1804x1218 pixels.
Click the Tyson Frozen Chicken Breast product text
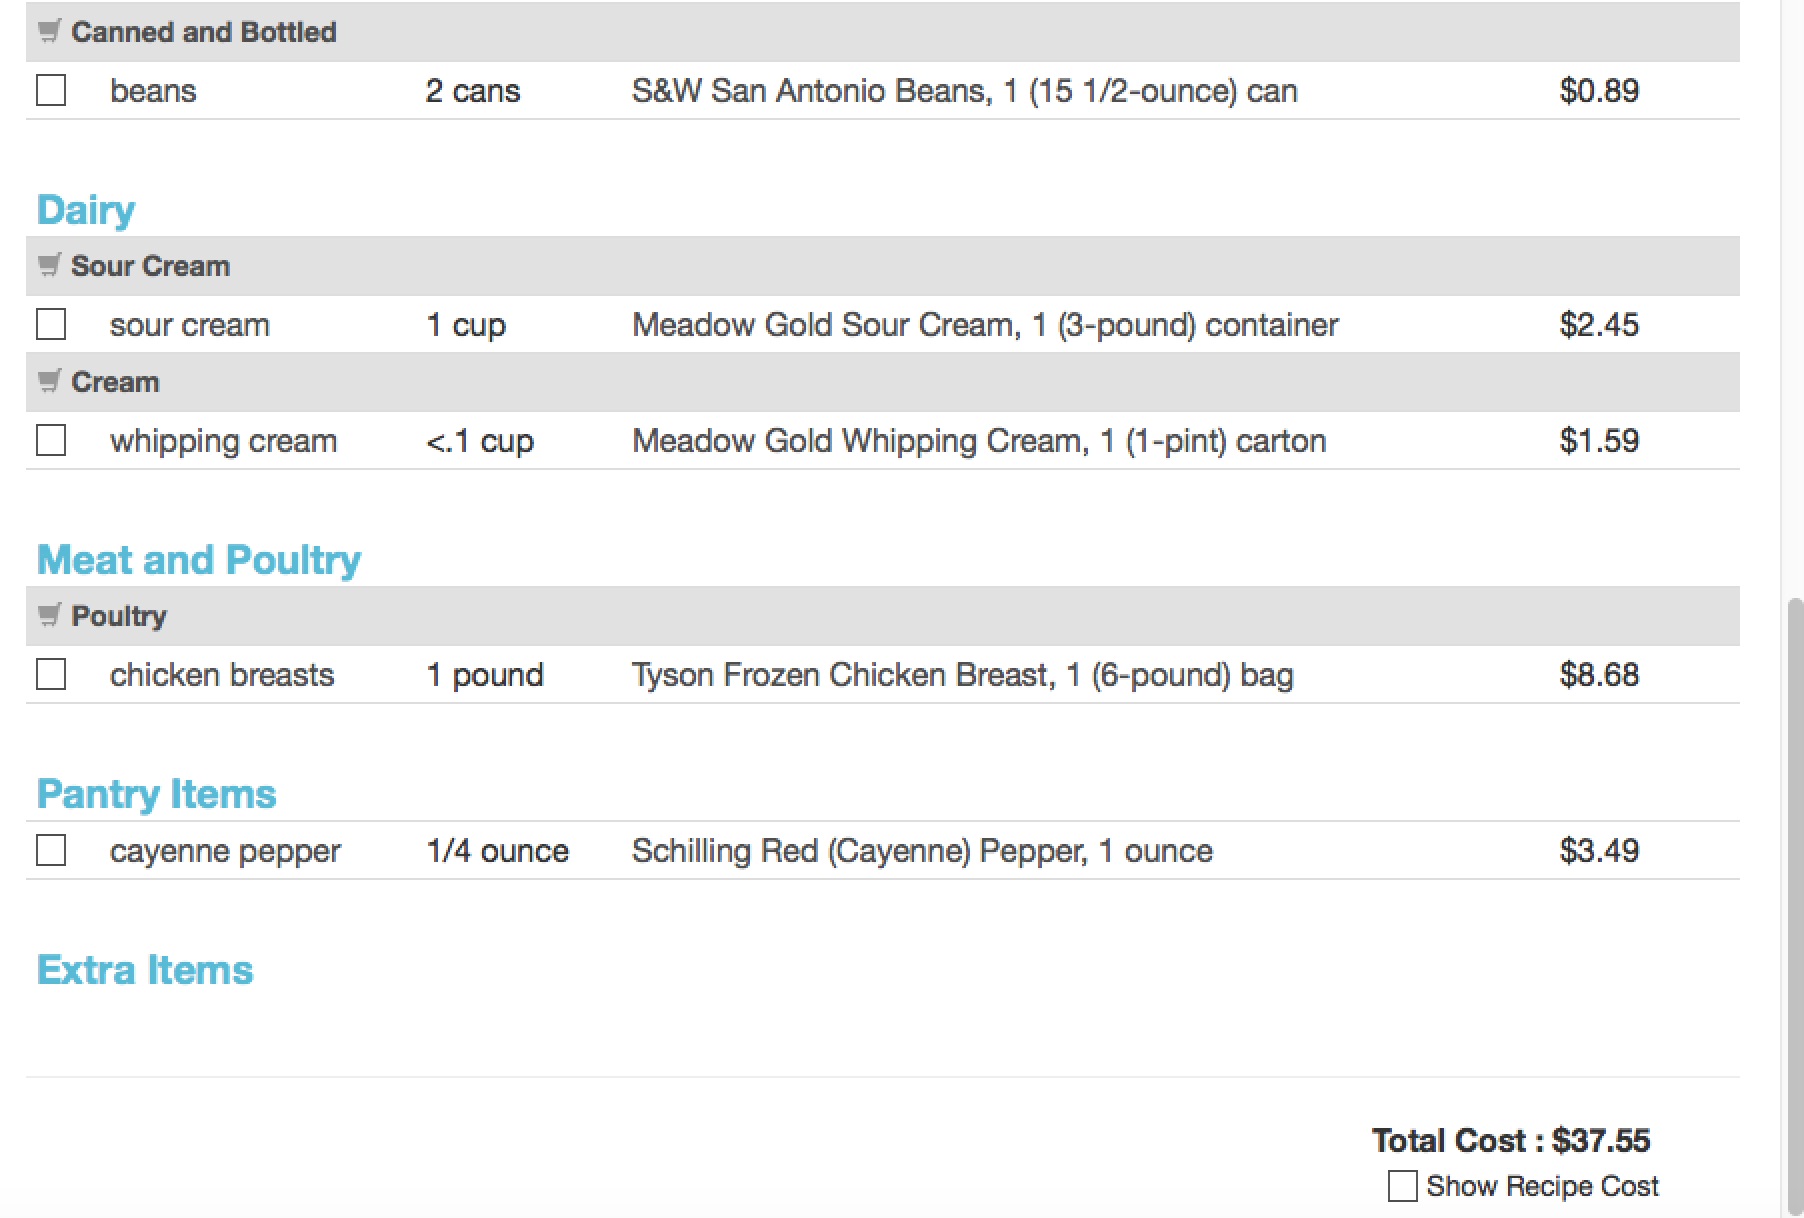click(x=962, y=675)
